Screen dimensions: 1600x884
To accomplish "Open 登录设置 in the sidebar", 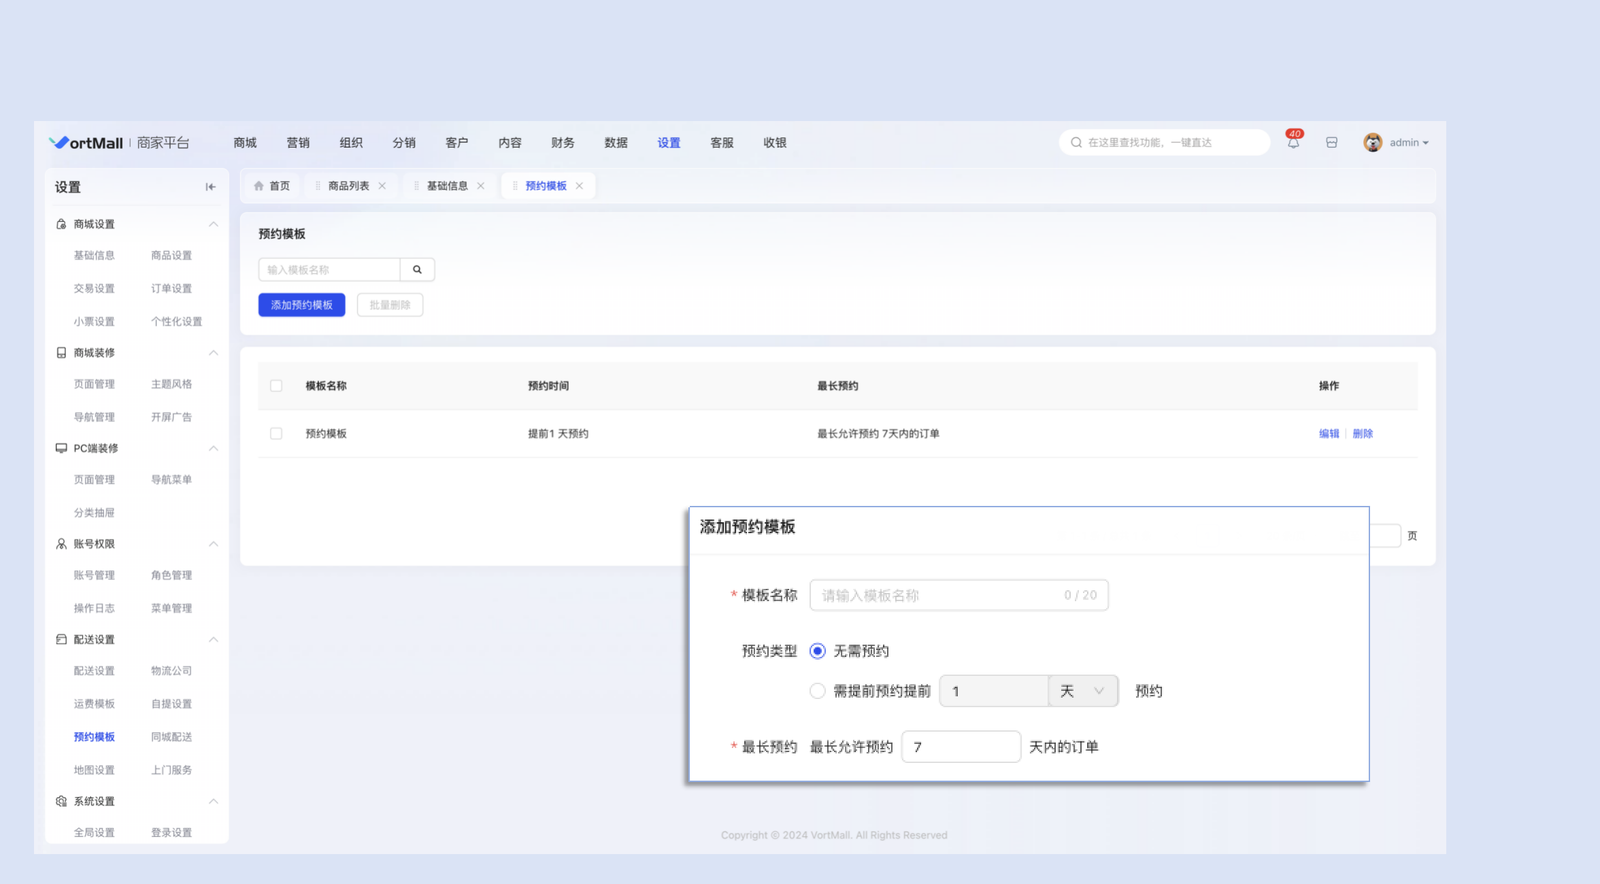I will (x=171, y=833).
